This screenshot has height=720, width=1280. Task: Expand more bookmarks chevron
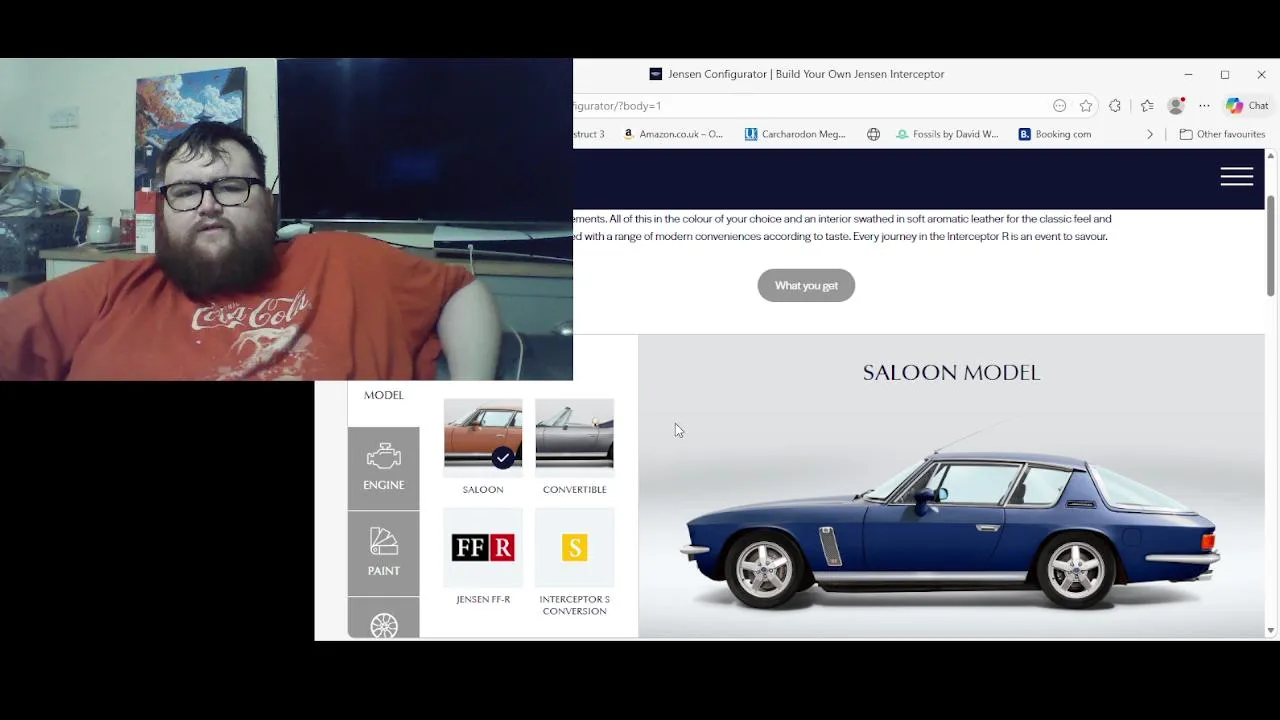[1149, 134]
